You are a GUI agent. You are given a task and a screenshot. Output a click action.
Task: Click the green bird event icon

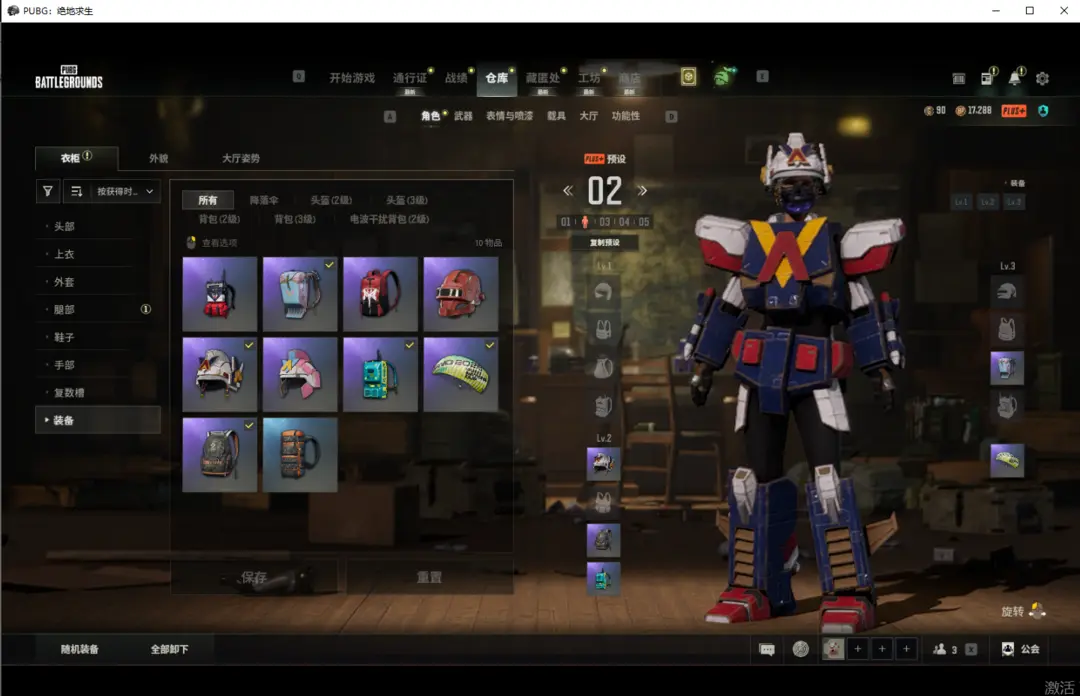723,76
